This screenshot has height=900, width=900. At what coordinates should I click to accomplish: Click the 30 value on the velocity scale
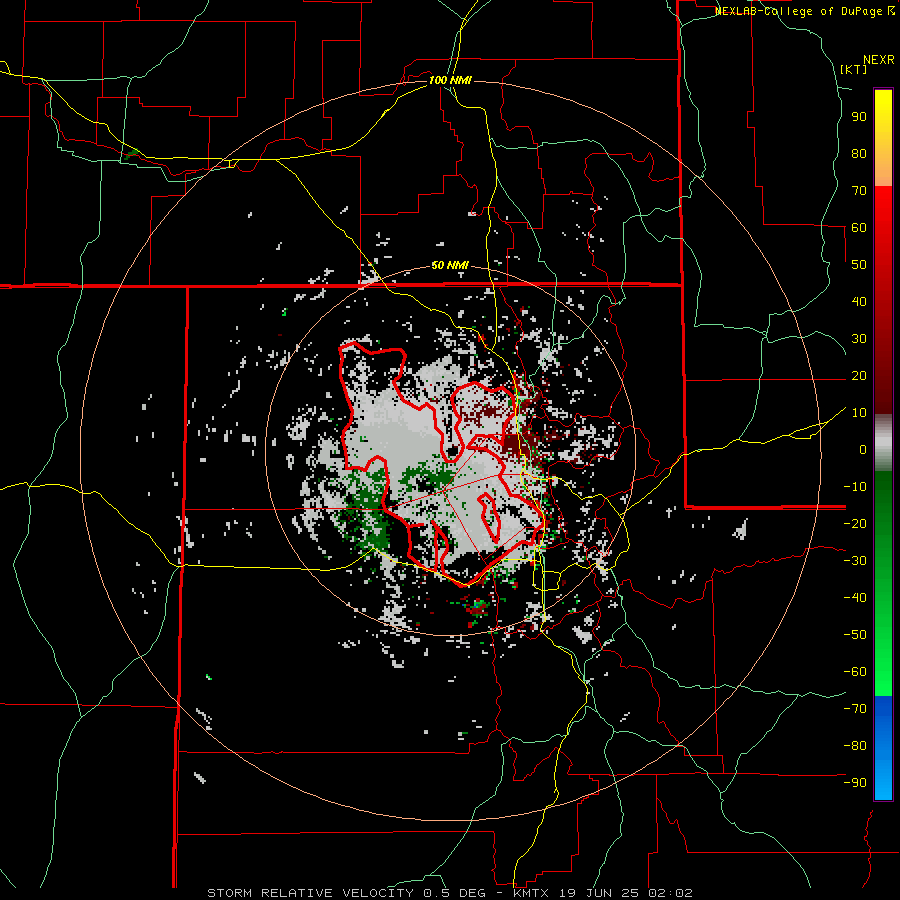click(x=859, y=339)
